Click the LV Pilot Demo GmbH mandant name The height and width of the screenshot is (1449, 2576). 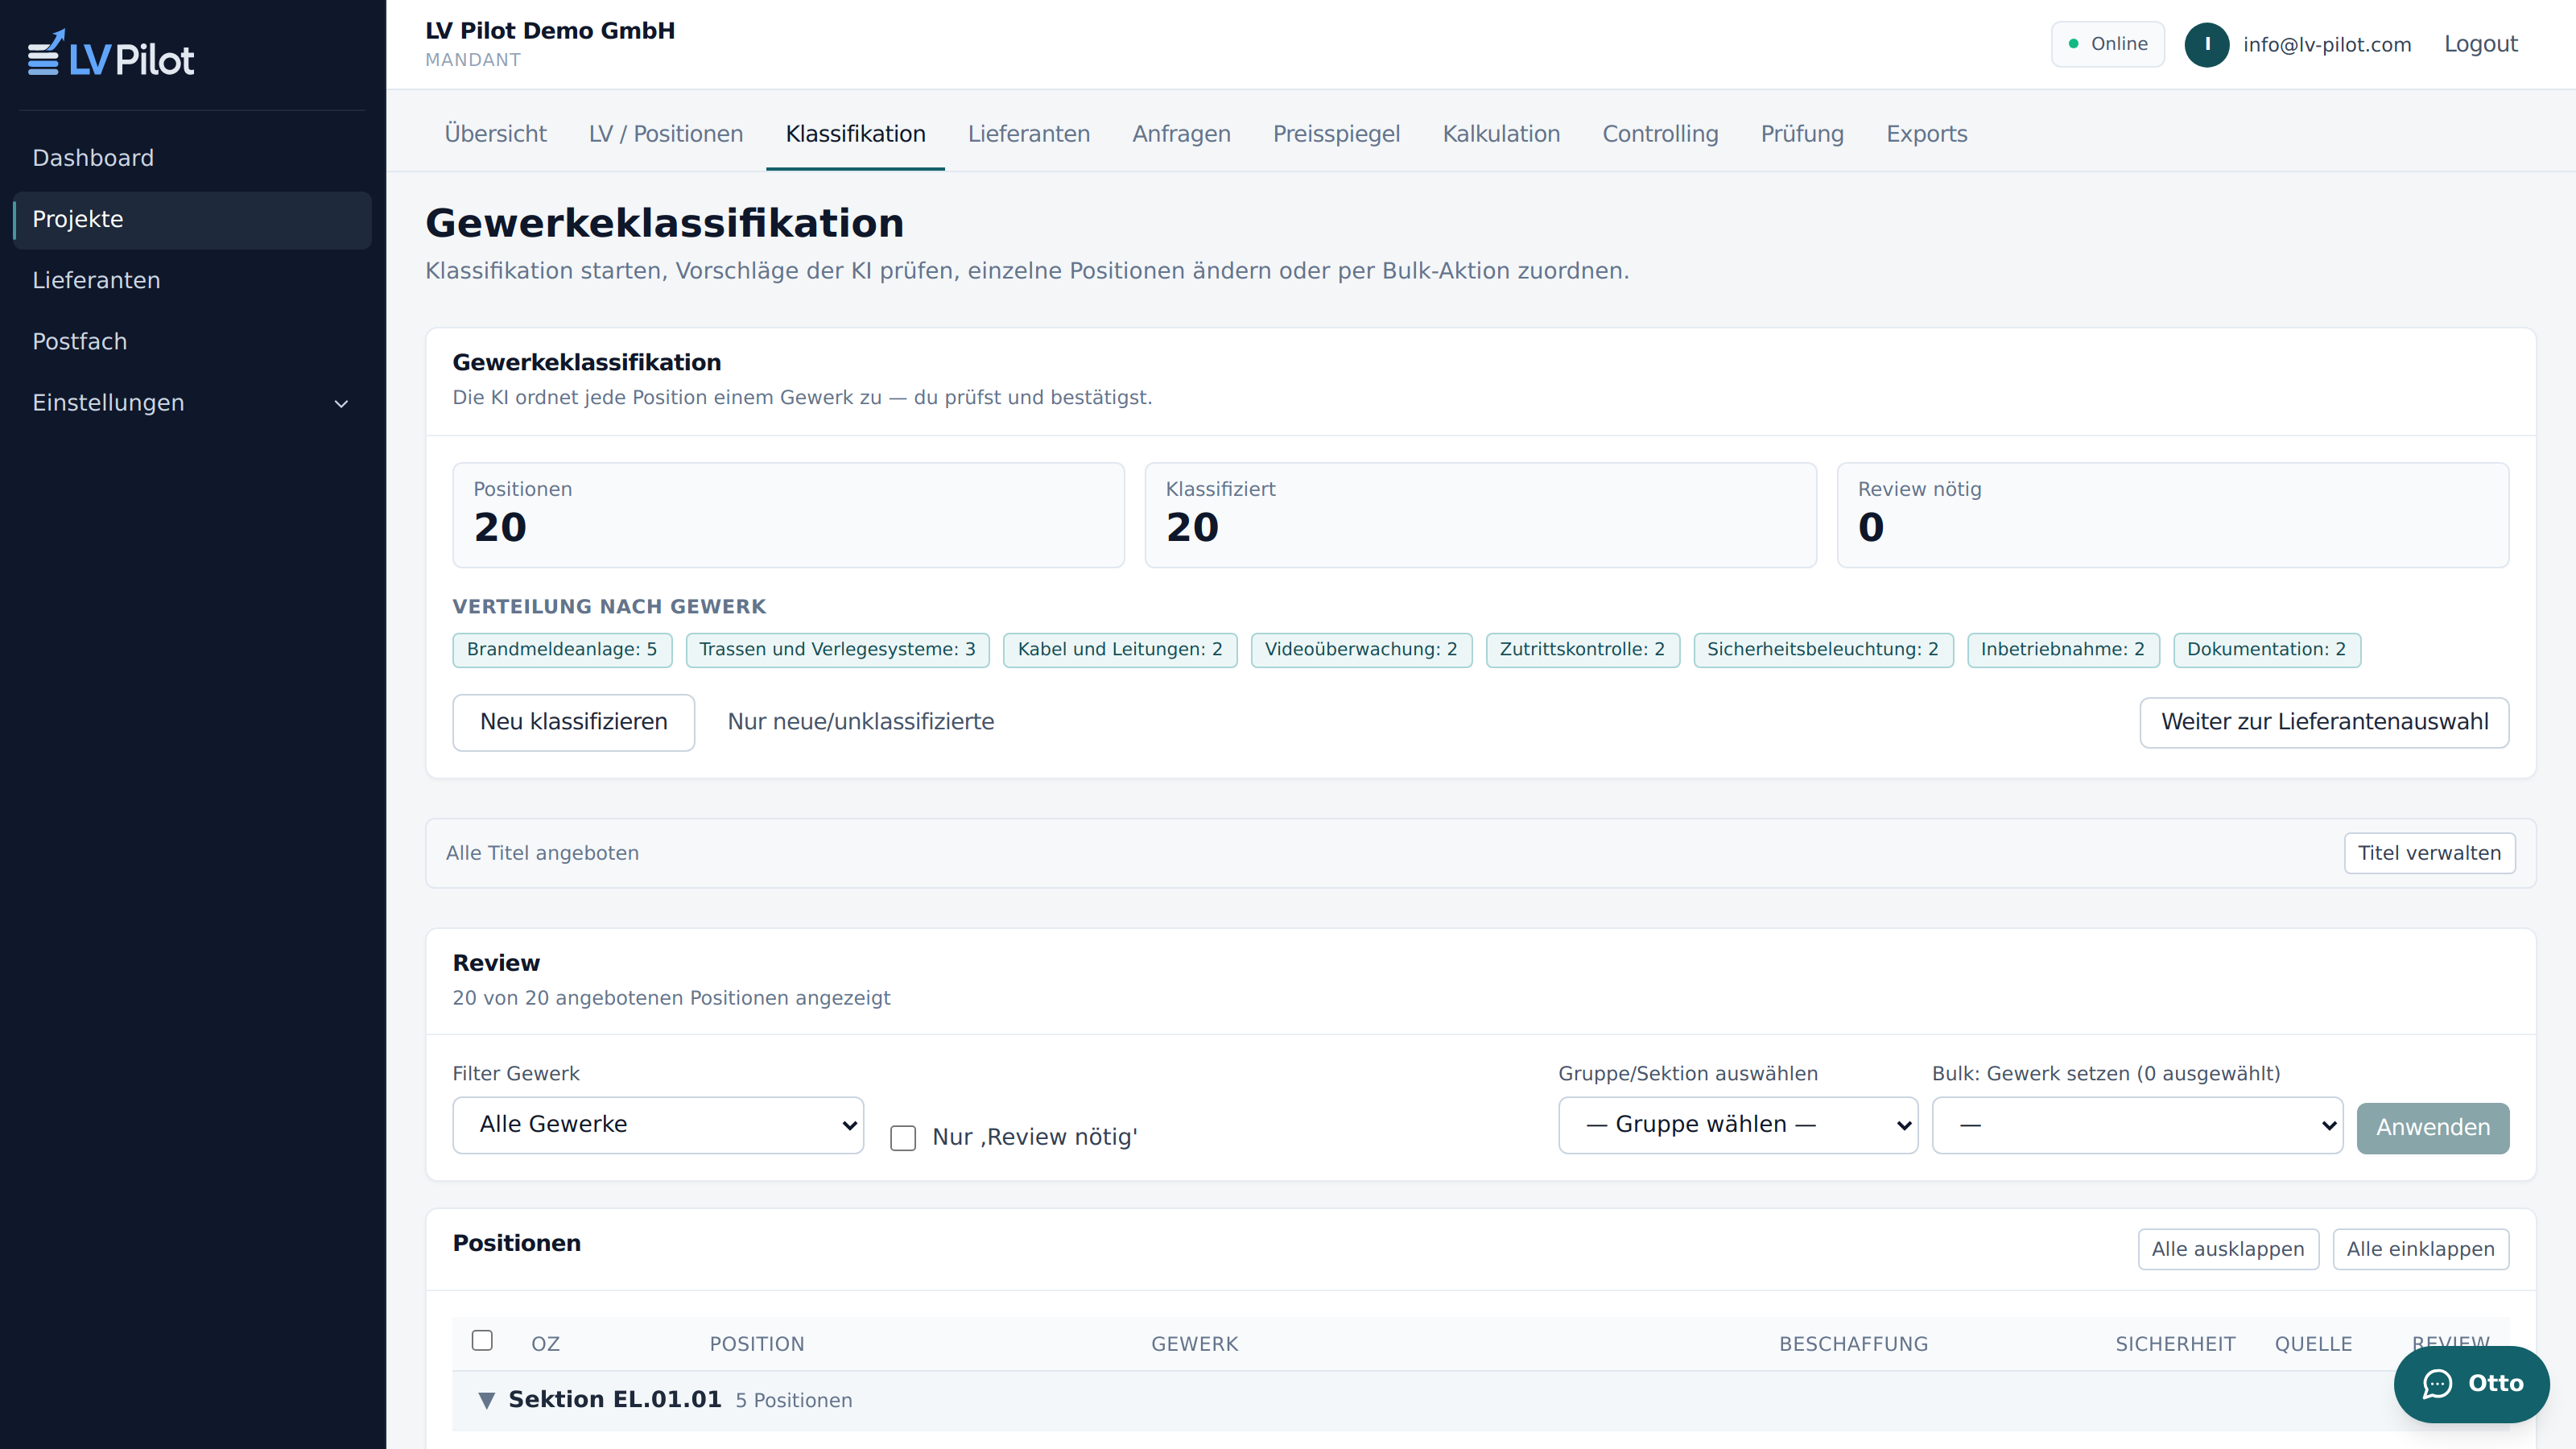550,31
